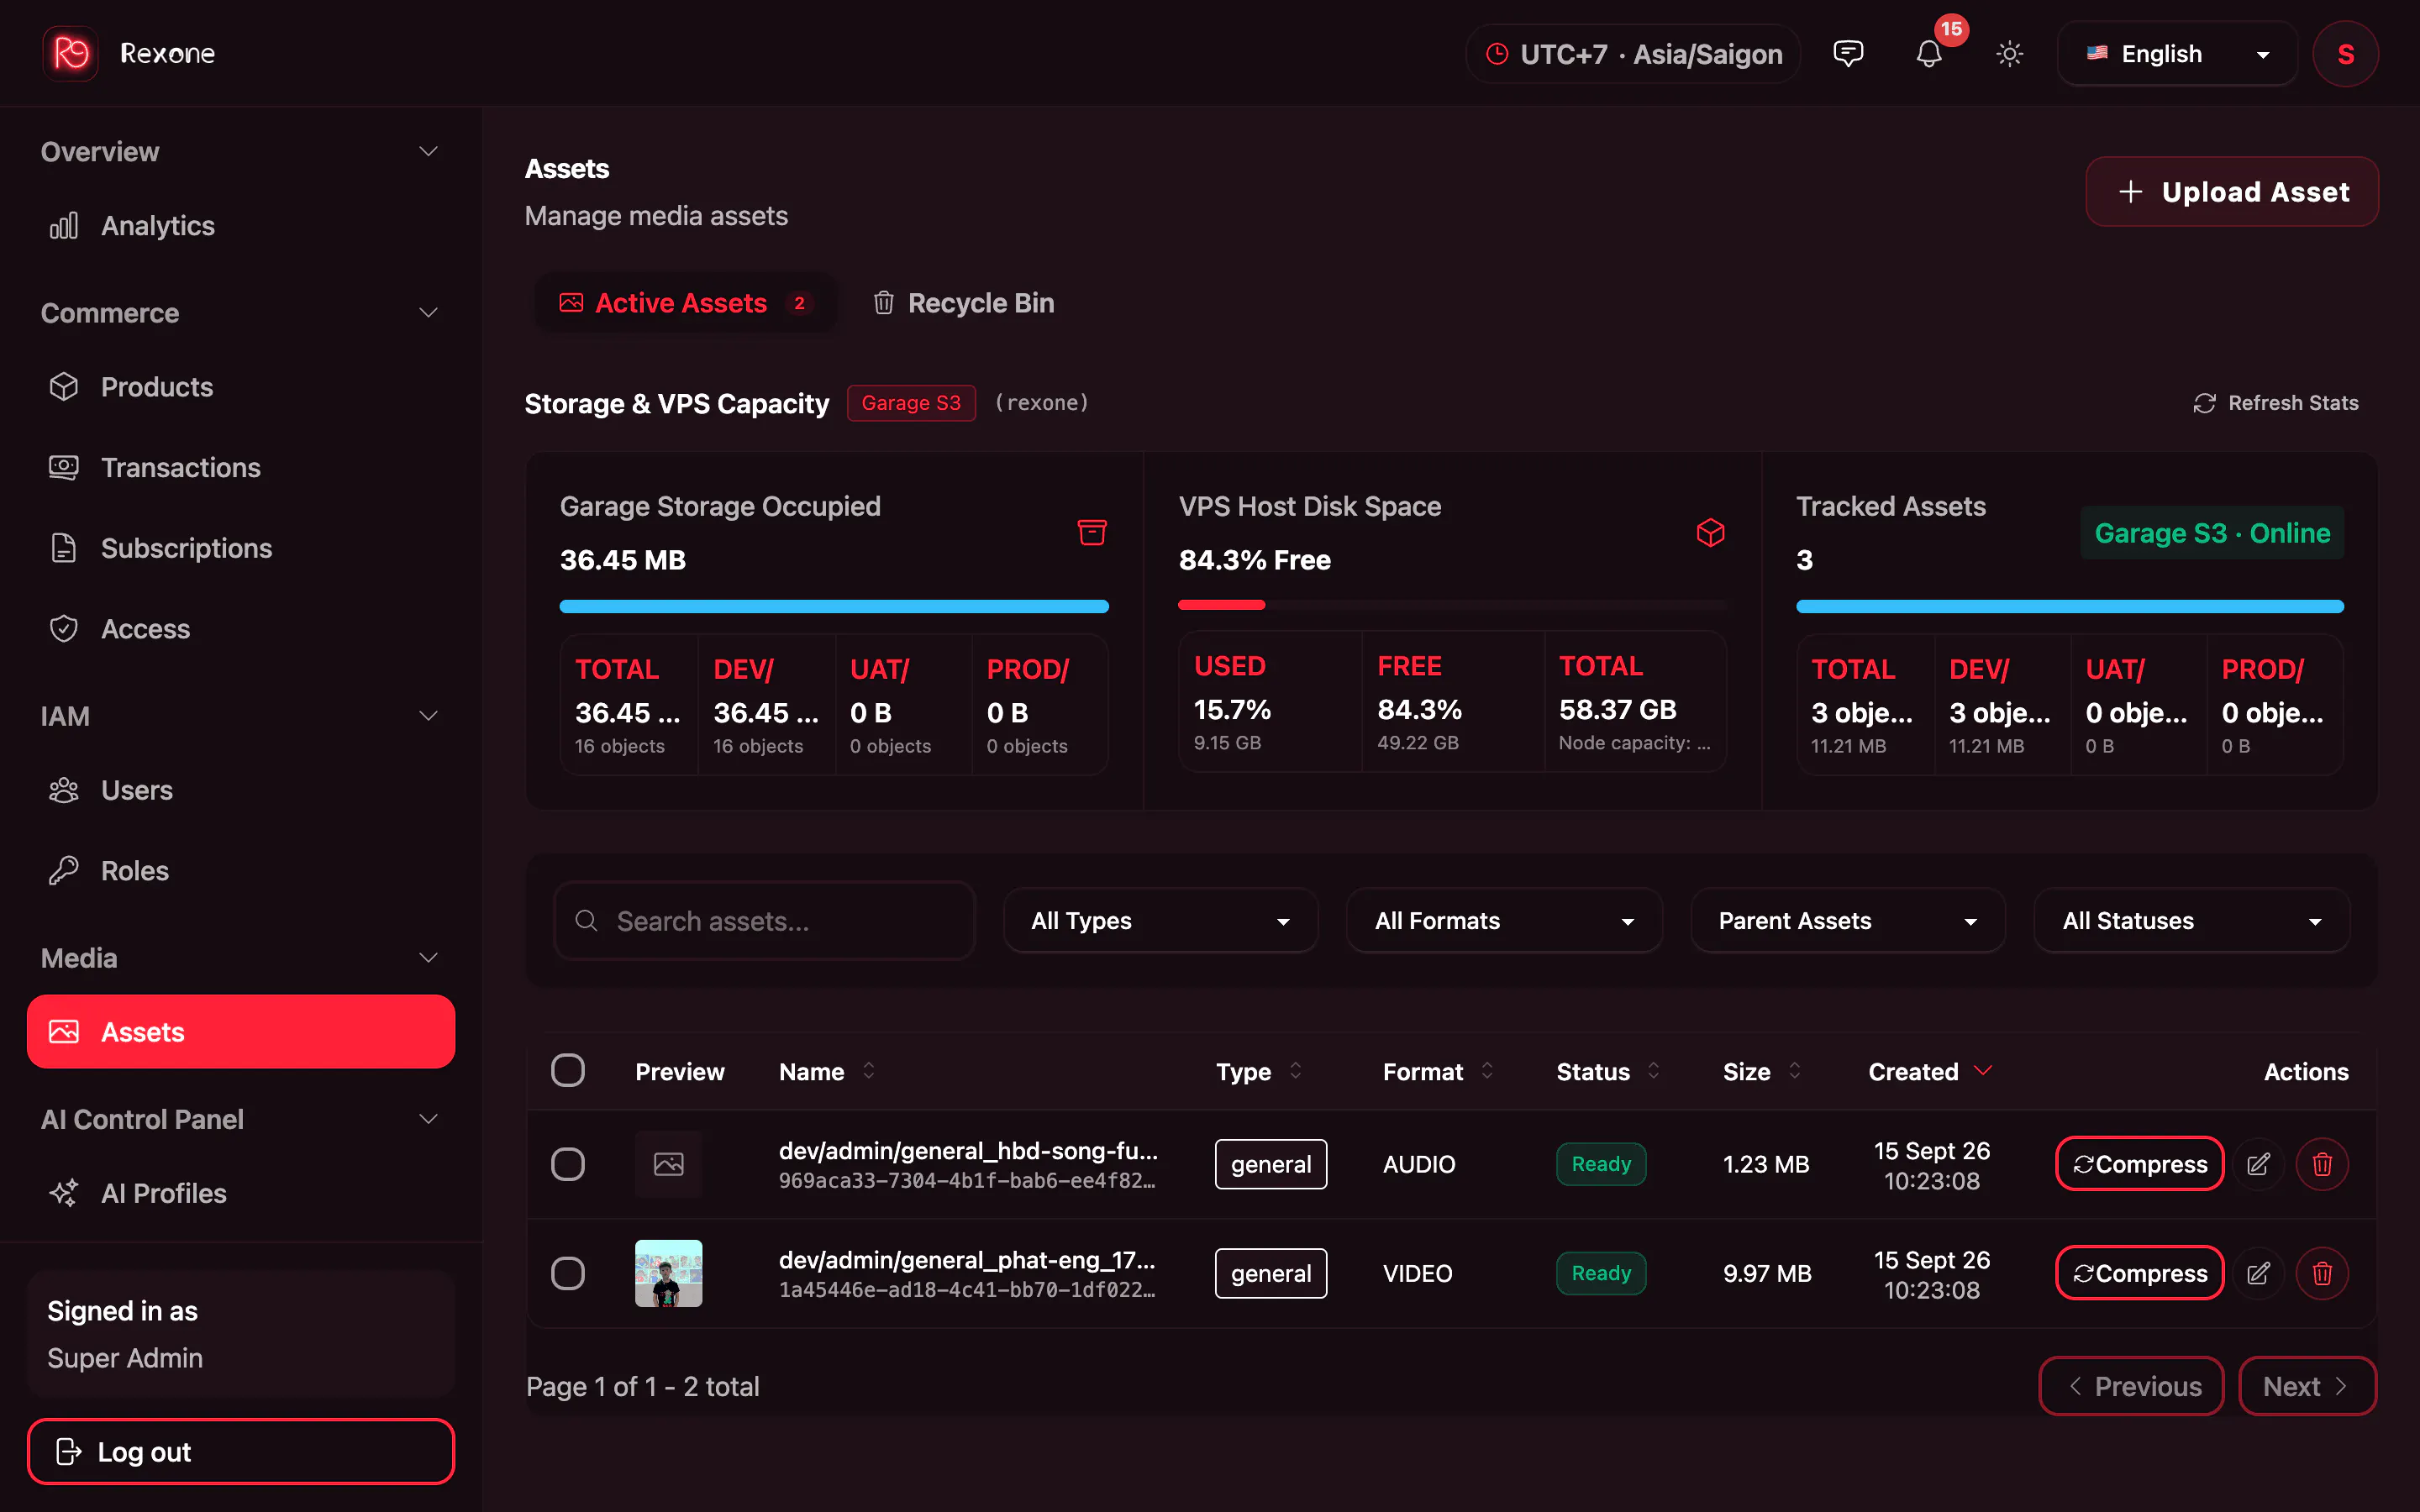Open the All Statuses filter dropdown
2420x1512 pixels.
pyautogui.click(x=2191, y=921)
